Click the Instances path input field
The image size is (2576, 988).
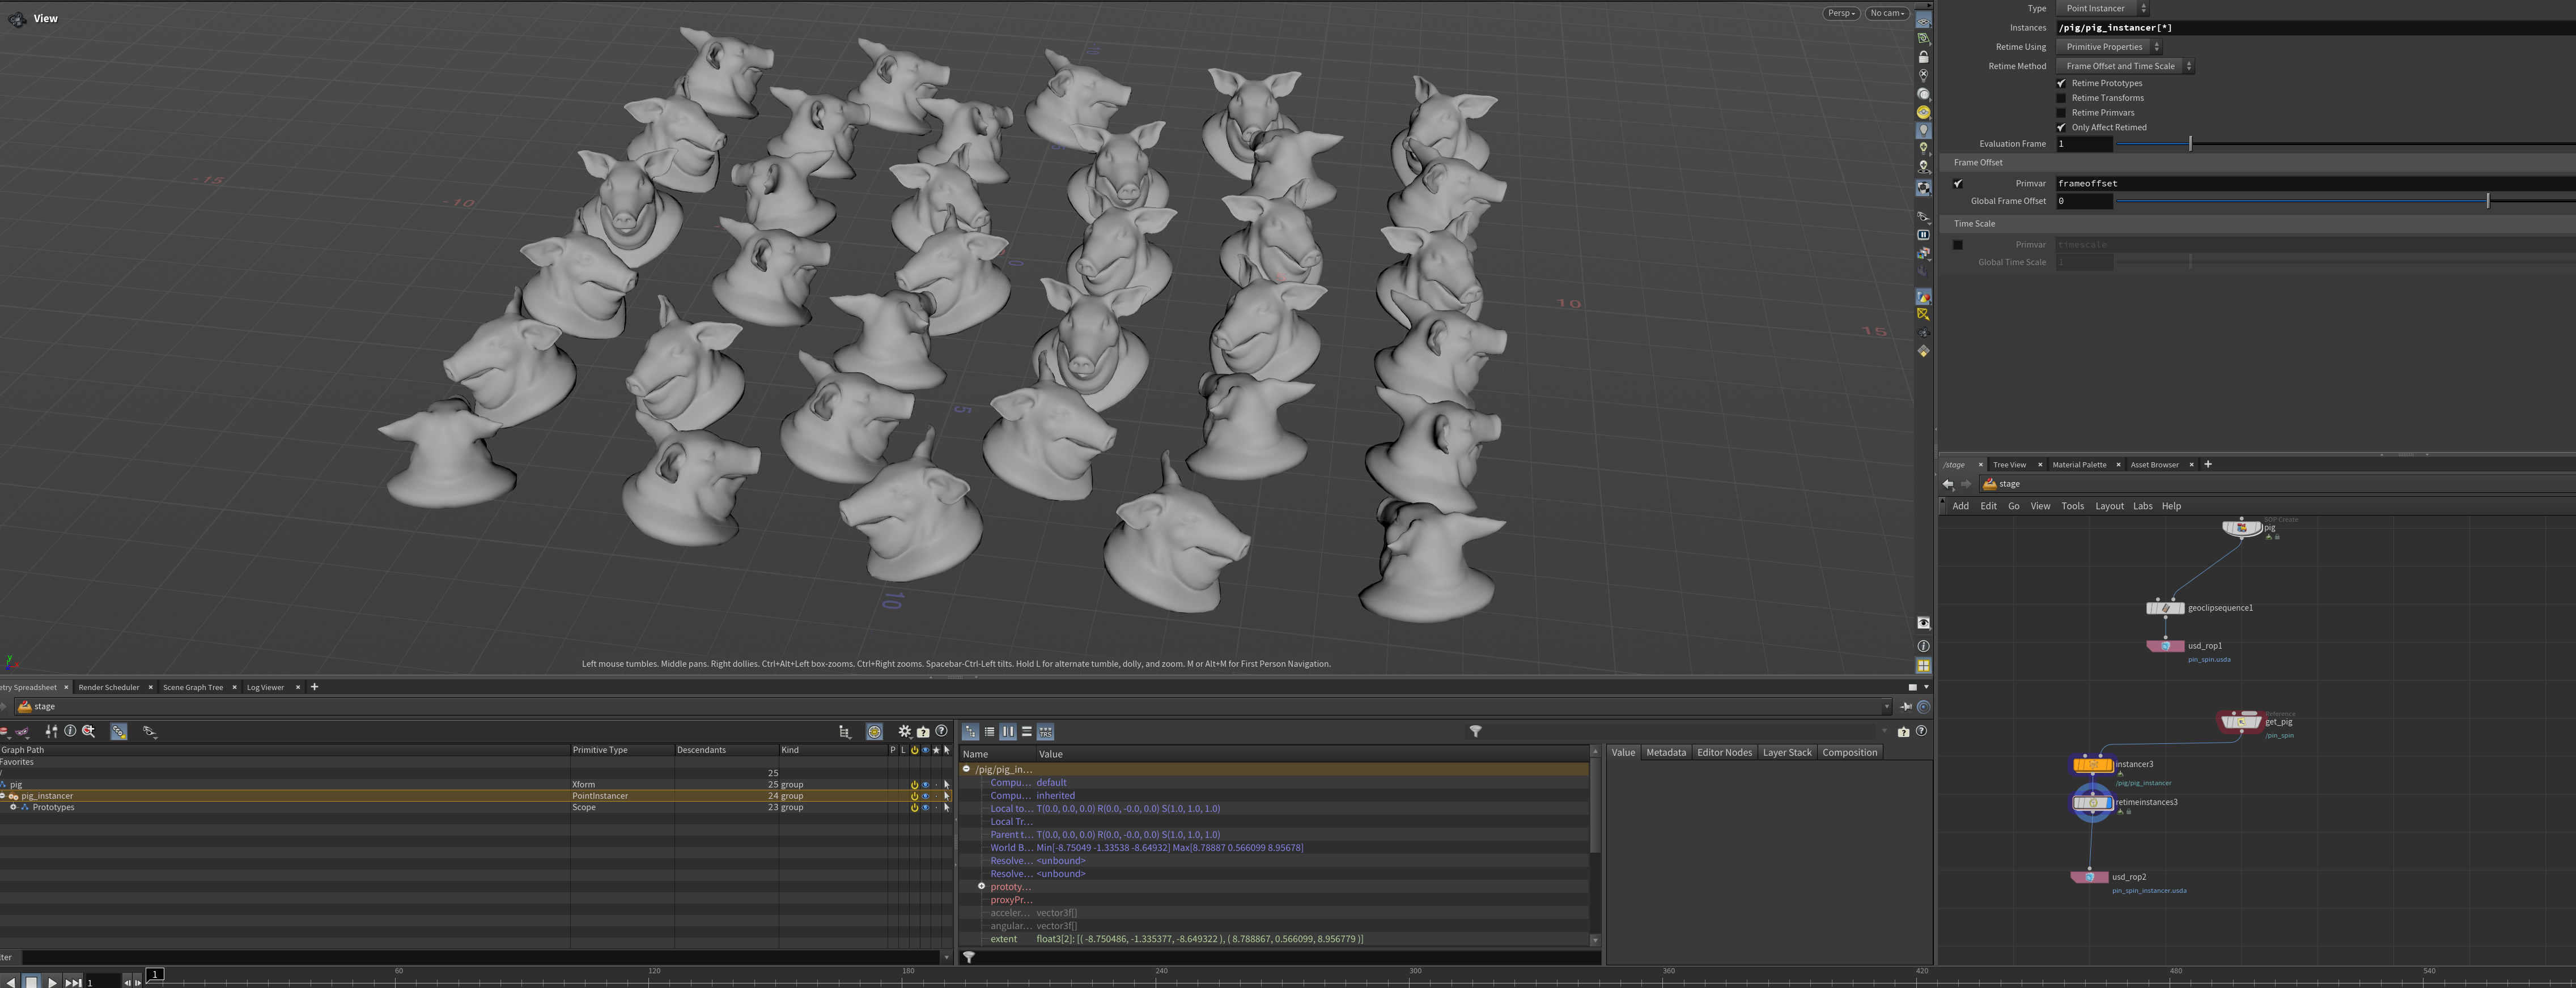[x=2300, y=28]
